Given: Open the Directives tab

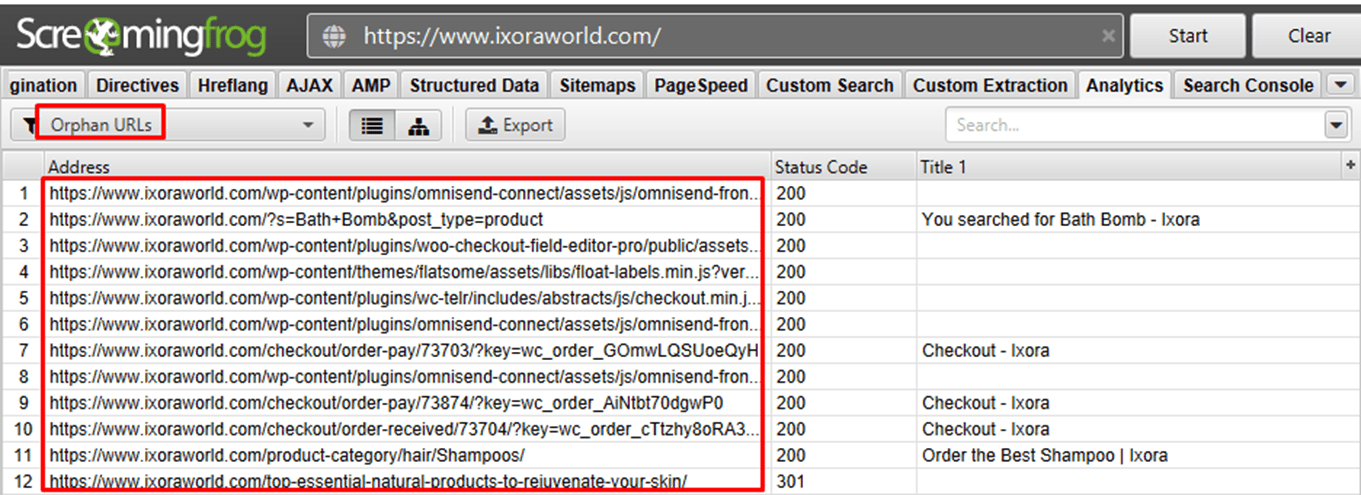Looking at the screenshot, I should pos(137,86).
